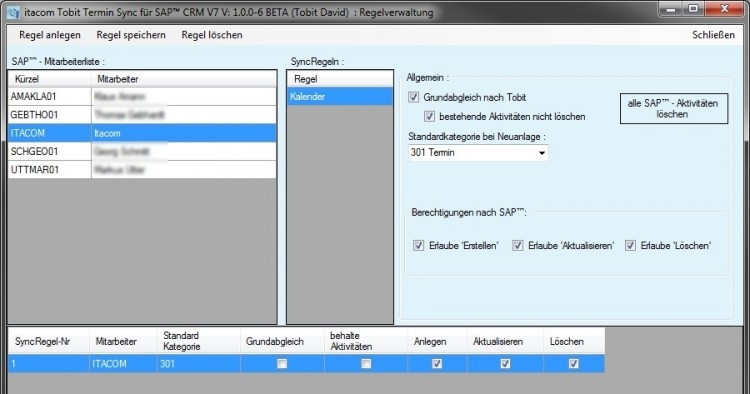This screenshot has width=750, height=394.
Task: Click alle SAP-Aktivitäten löschen button
Action: tap(673, 109)
